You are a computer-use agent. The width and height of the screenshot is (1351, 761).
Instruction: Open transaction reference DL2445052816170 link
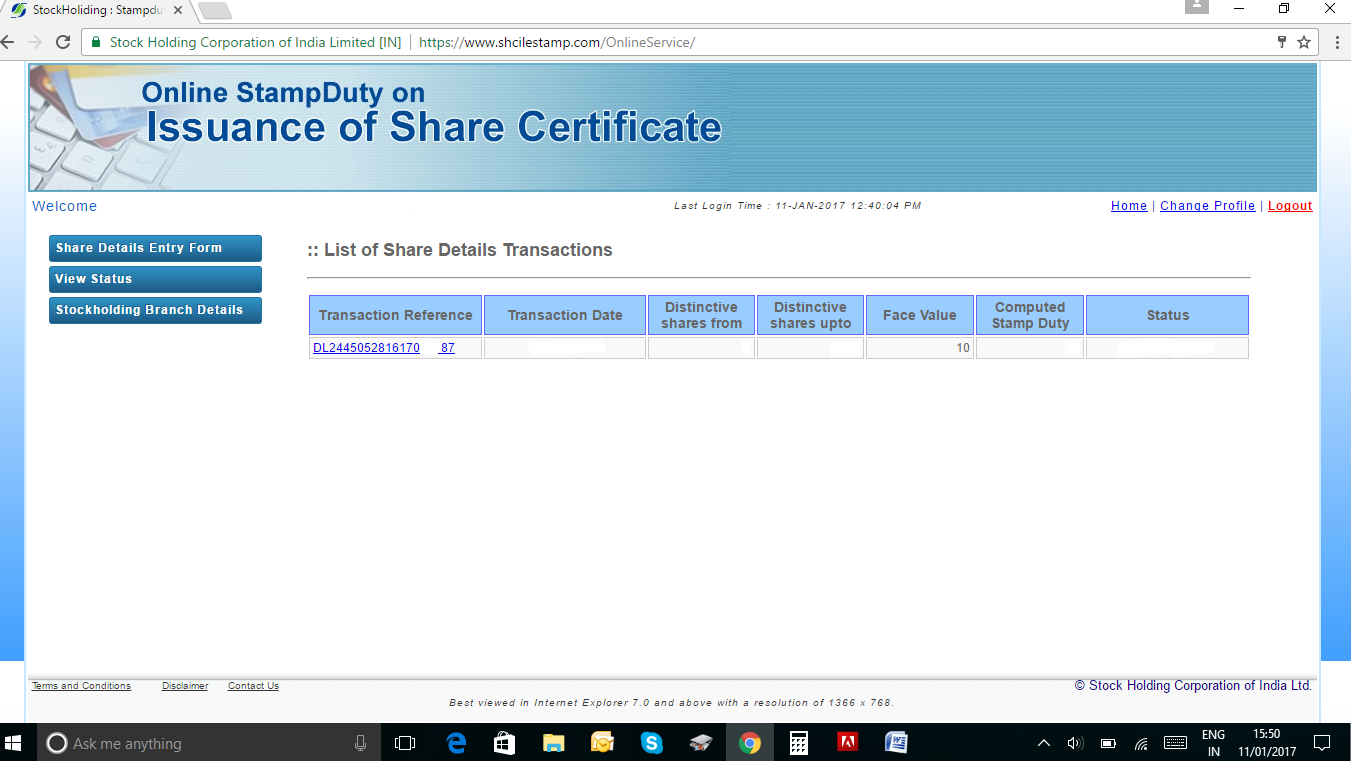(x=366, y=348)
